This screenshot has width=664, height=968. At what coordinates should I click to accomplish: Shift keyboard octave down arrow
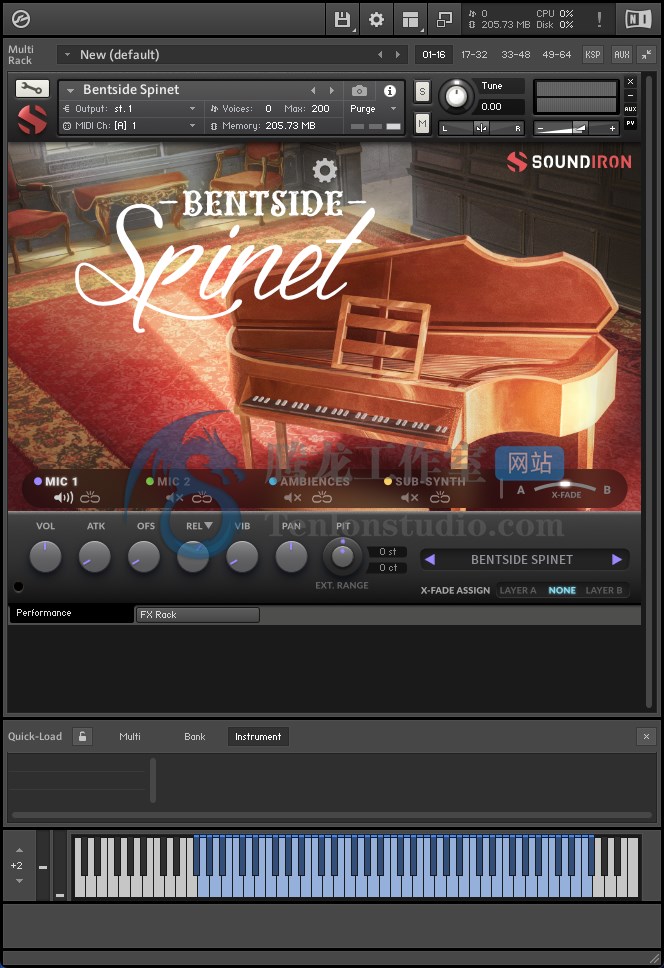(x=19, y=881)
